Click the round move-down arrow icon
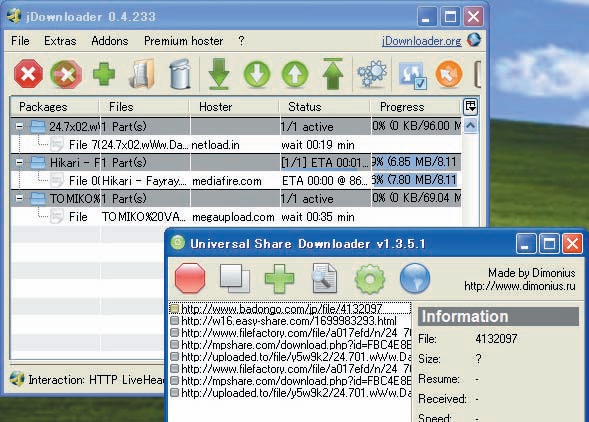 [x=257, y=74]
